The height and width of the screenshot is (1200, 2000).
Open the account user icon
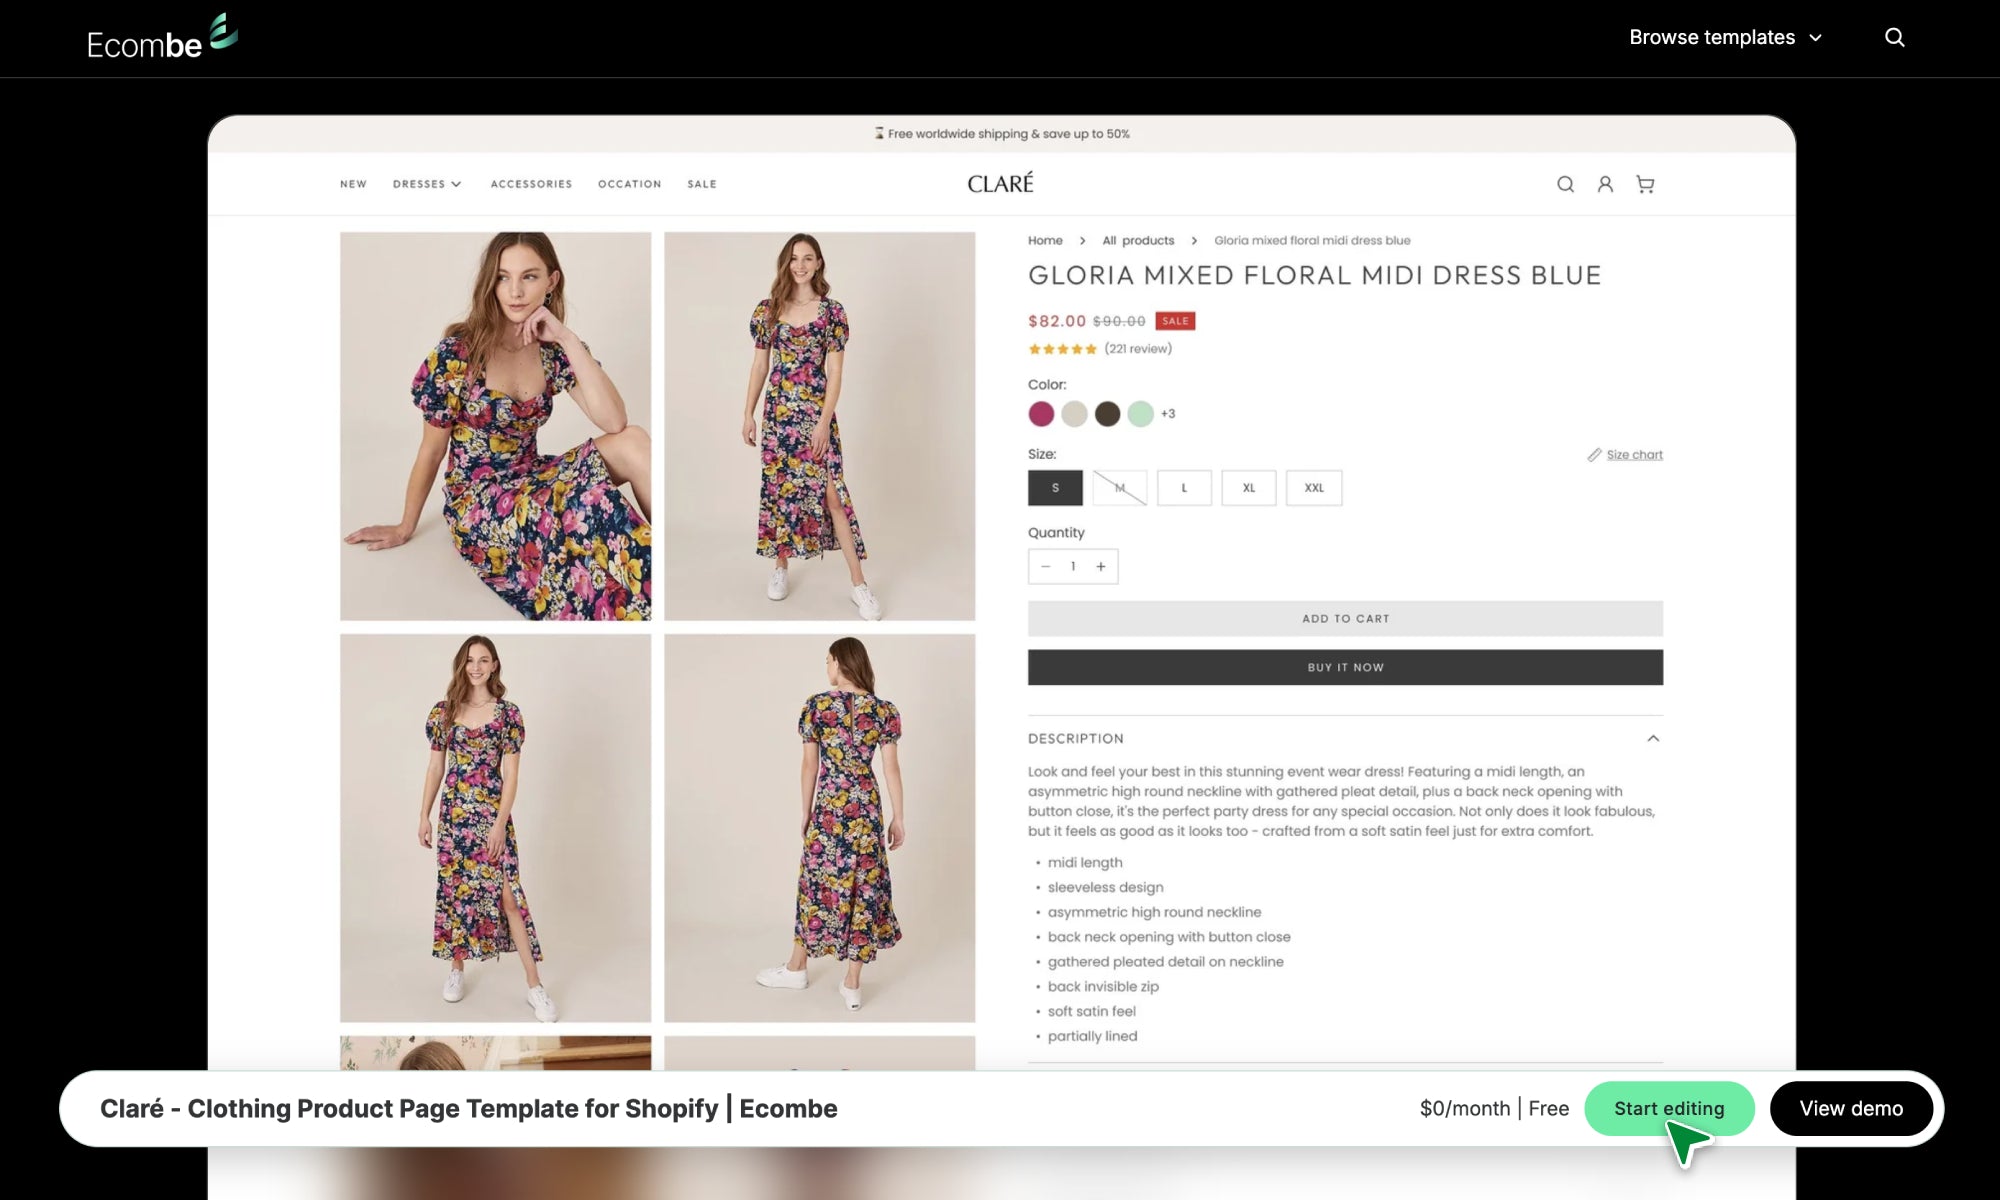coord(1605,184)
